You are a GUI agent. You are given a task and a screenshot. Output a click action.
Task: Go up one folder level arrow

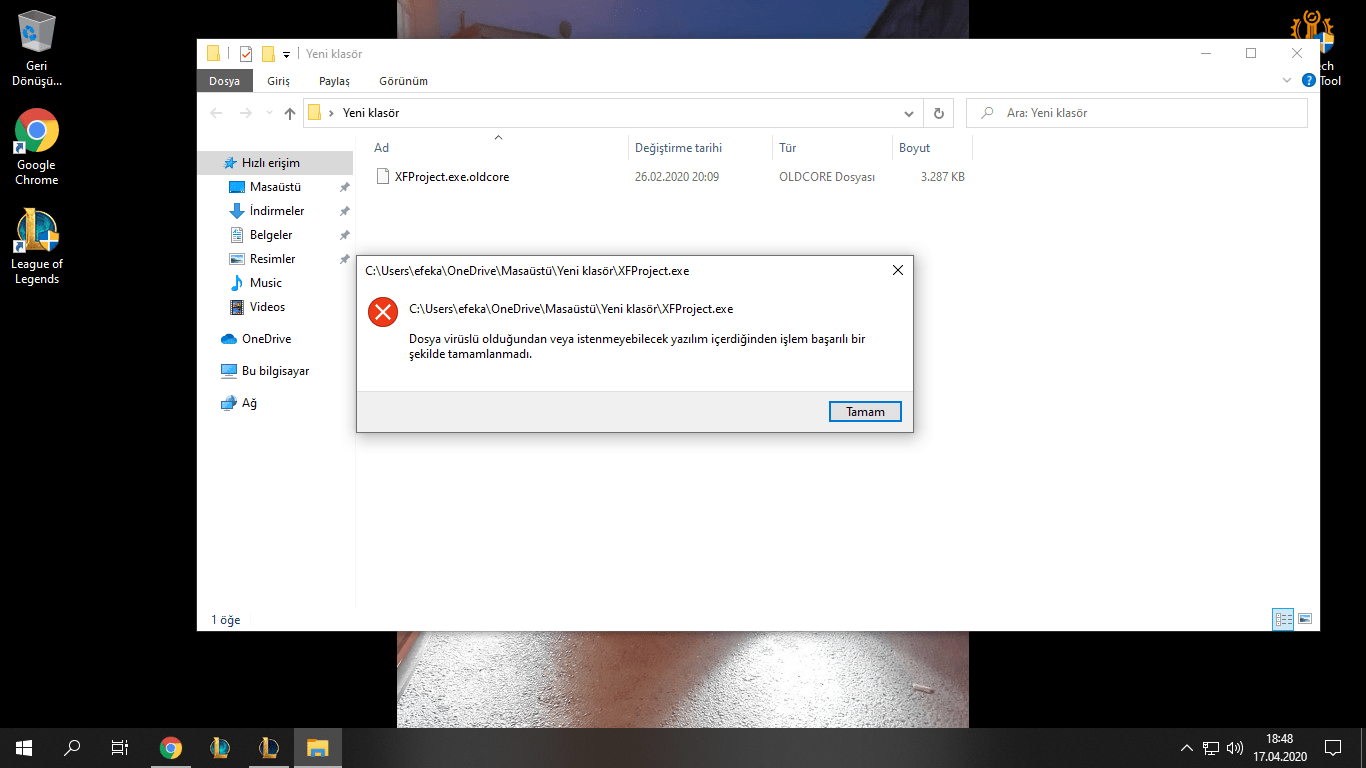tap(290, 113)
